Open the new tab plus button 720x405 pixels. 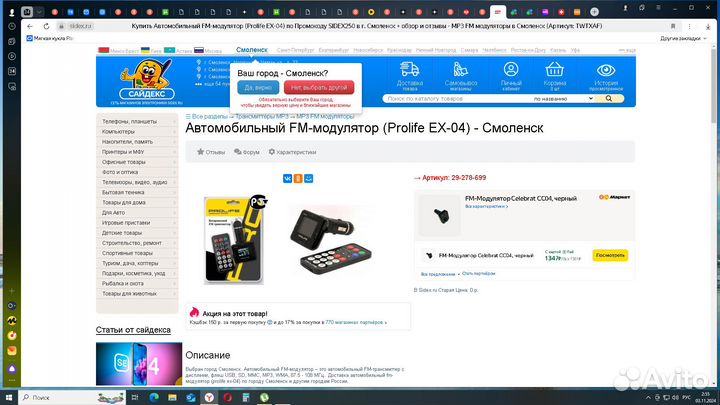click(x=594, y=11)
